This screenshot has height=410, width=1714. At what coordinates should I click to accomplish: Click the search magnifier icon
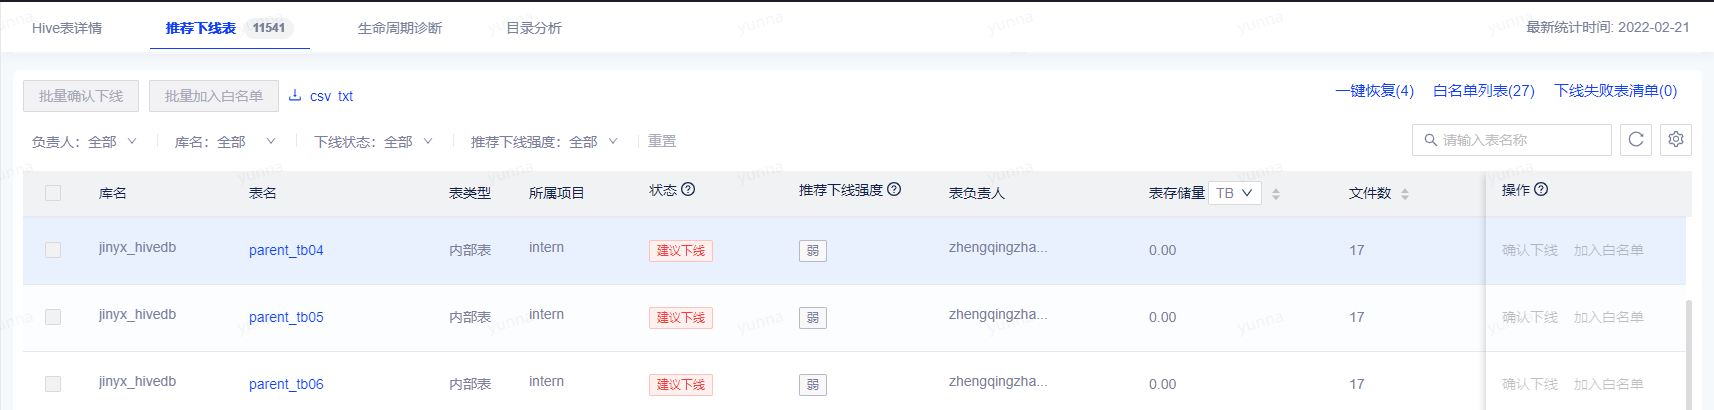click(x=1431, y=140)
